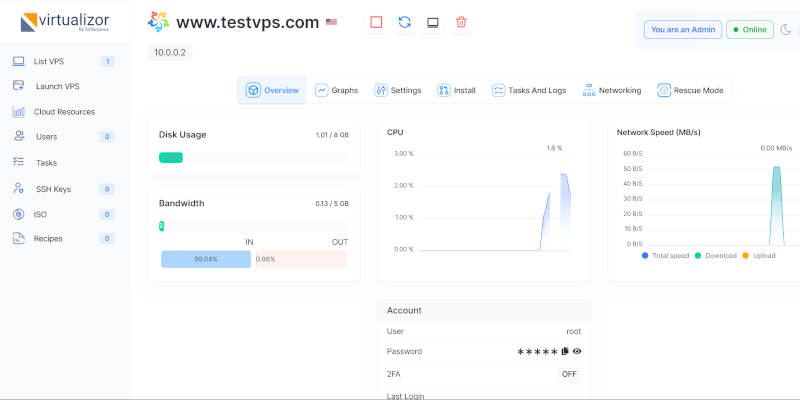Copy the password using the copy icon
Screen dimensions: 800x400
click(x=565, y=351)
